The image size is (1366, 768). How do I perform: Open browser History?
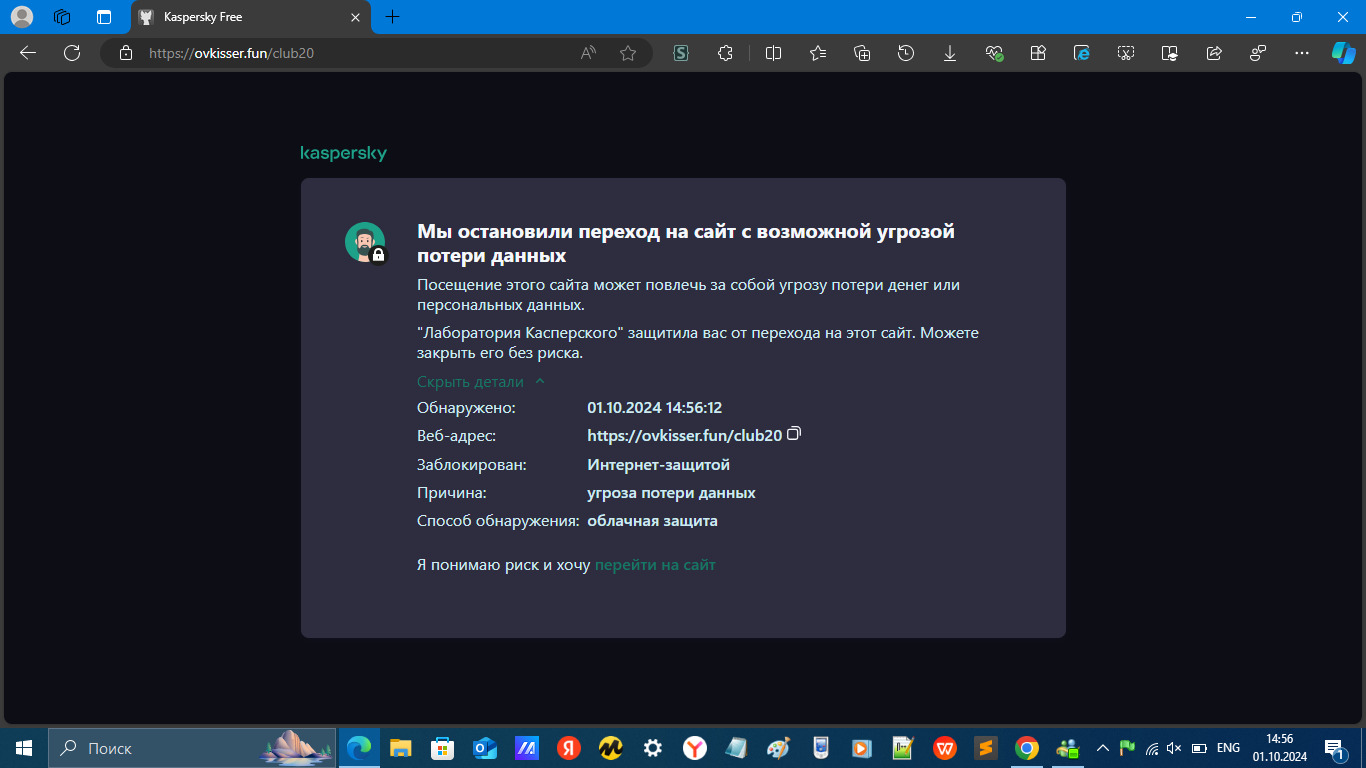pyautogui.click(x=906, y=53)
